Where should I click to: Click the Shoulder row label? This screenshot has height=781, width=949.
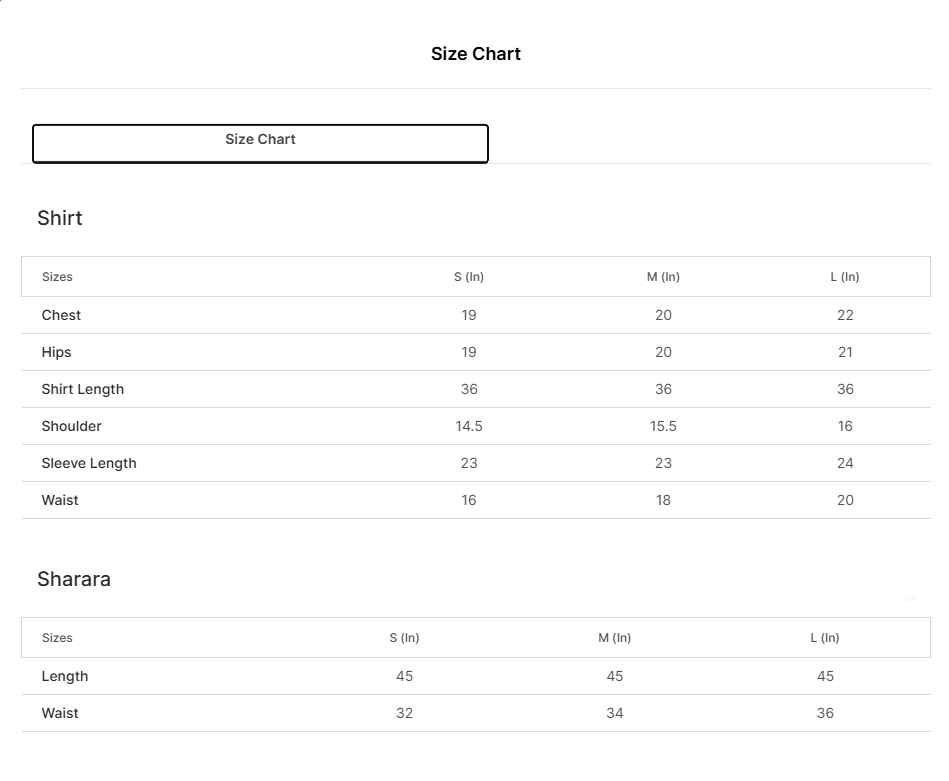(x=72, y=426)
